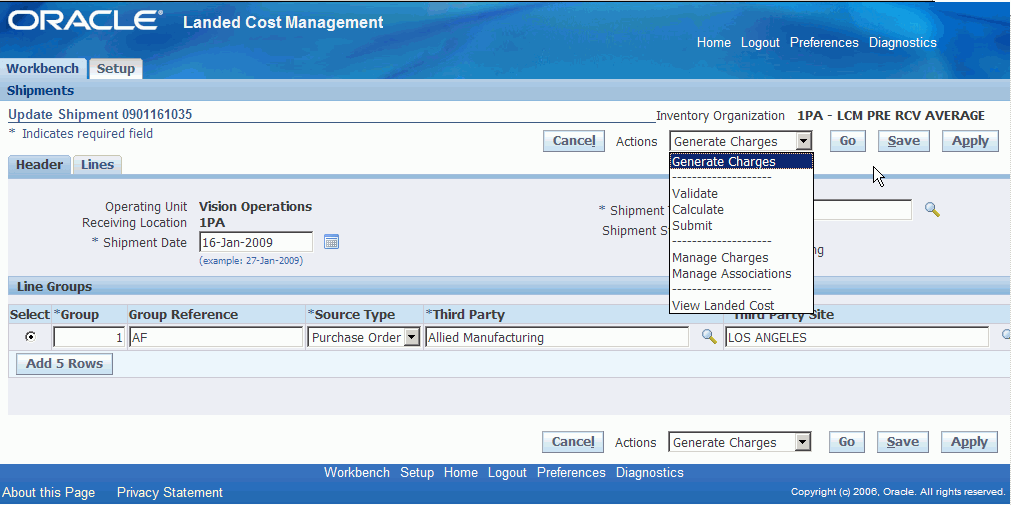Click the Shipment Type input field
This screenshot has width=1011, height=505.
coord(862,210)
